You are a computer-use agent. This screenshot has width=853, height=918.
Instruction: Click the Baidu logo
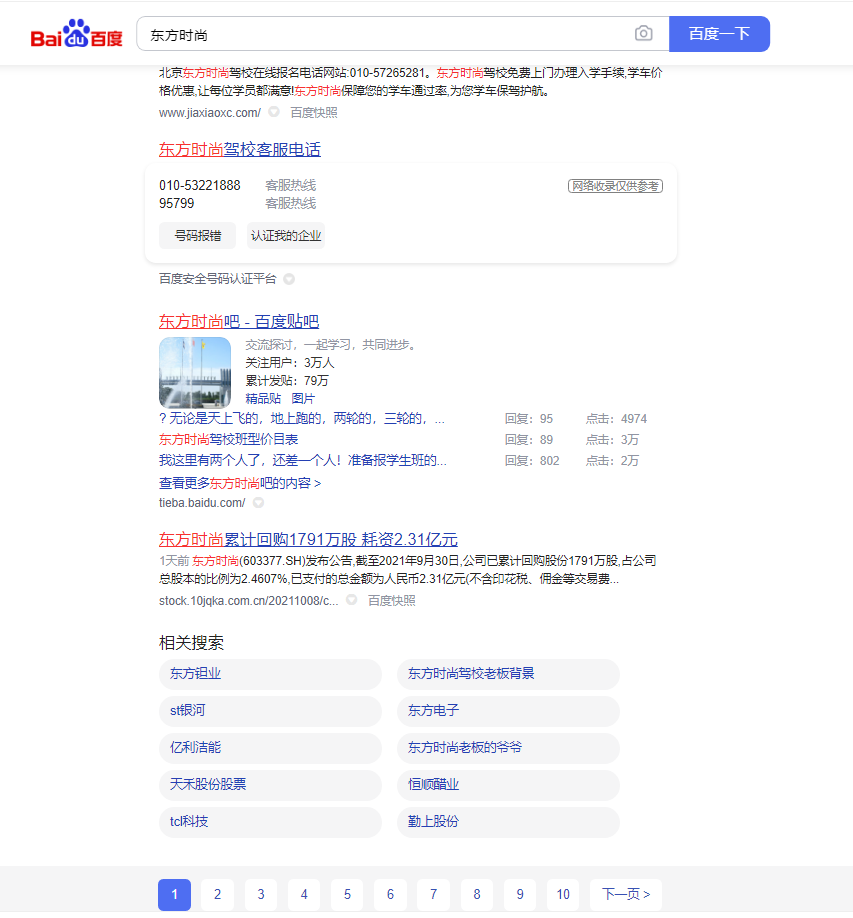[76, 35]
